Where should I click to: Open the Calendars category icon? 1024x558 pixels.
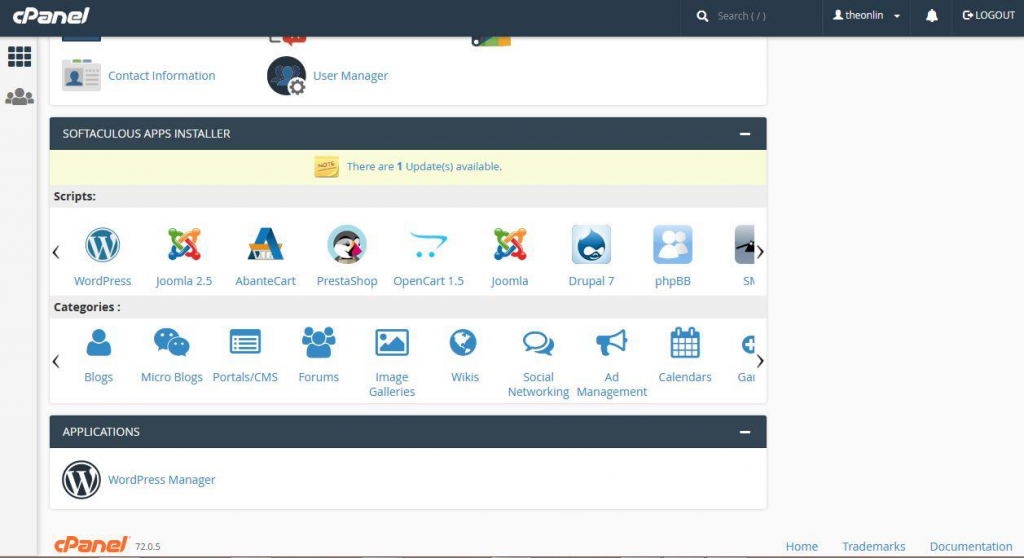(x=685, y=343)
